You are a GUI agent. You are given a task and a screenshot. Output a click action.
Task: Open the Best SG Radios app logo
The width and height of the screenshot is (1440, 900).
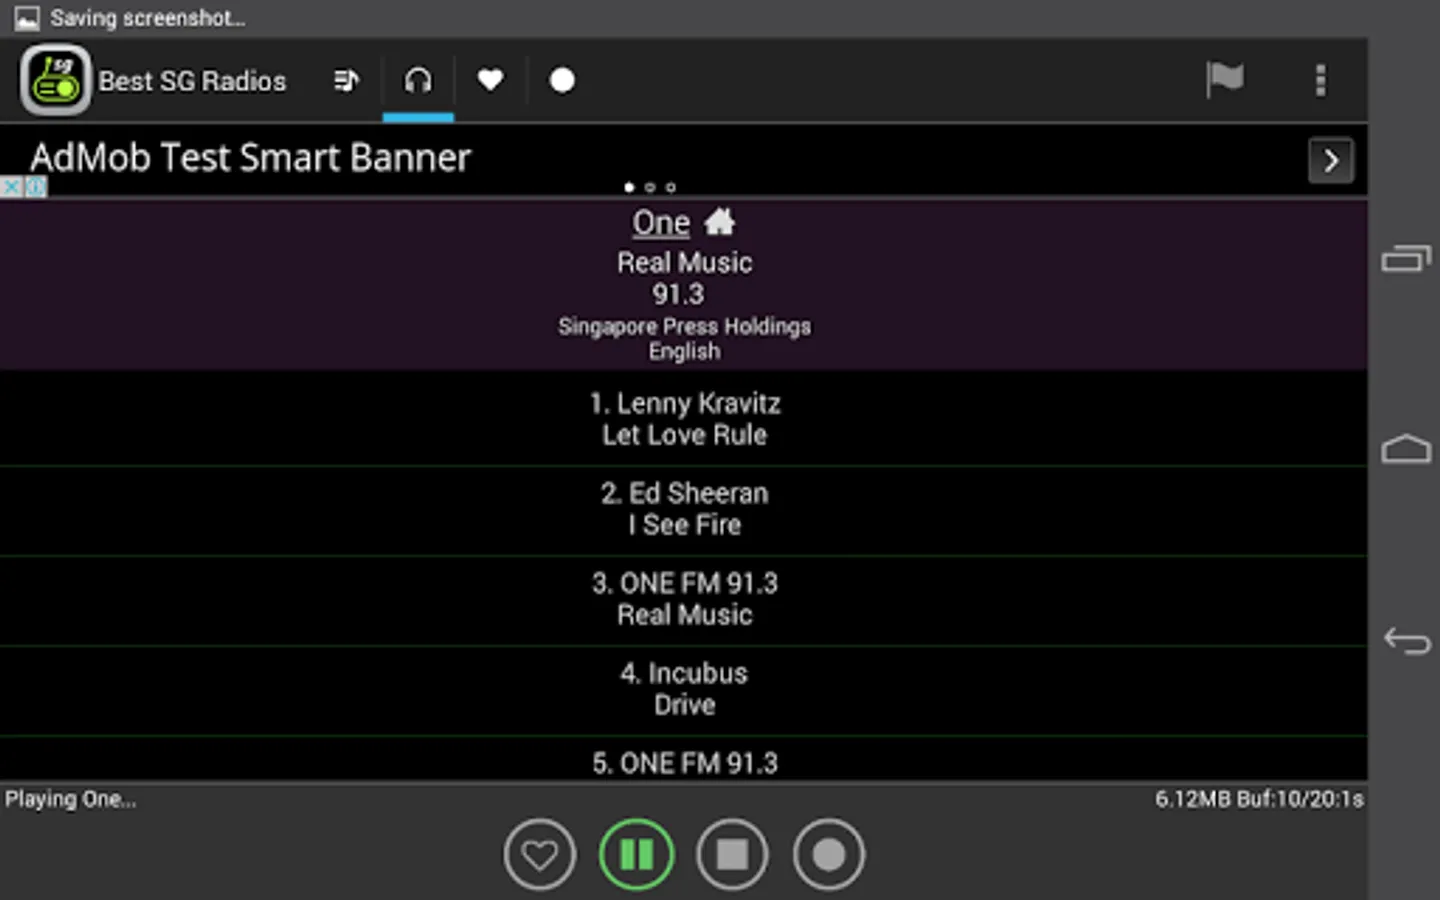[x=55, y=80]
